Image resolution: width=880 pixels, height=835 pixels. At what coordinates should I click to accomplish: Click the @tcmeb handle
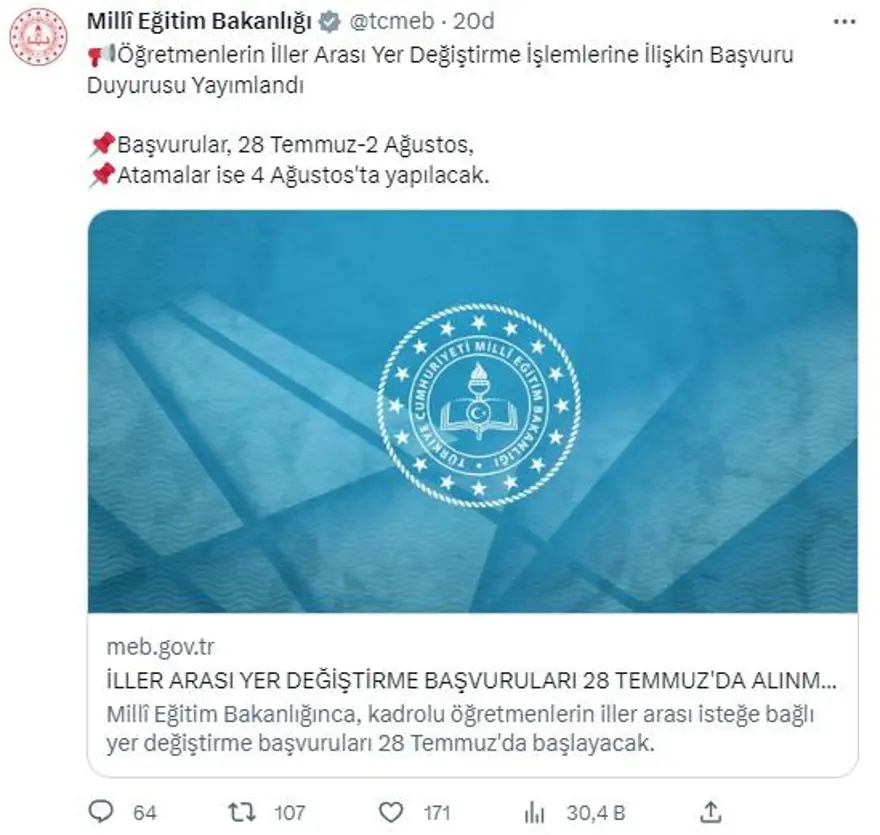tap(392, 21)
